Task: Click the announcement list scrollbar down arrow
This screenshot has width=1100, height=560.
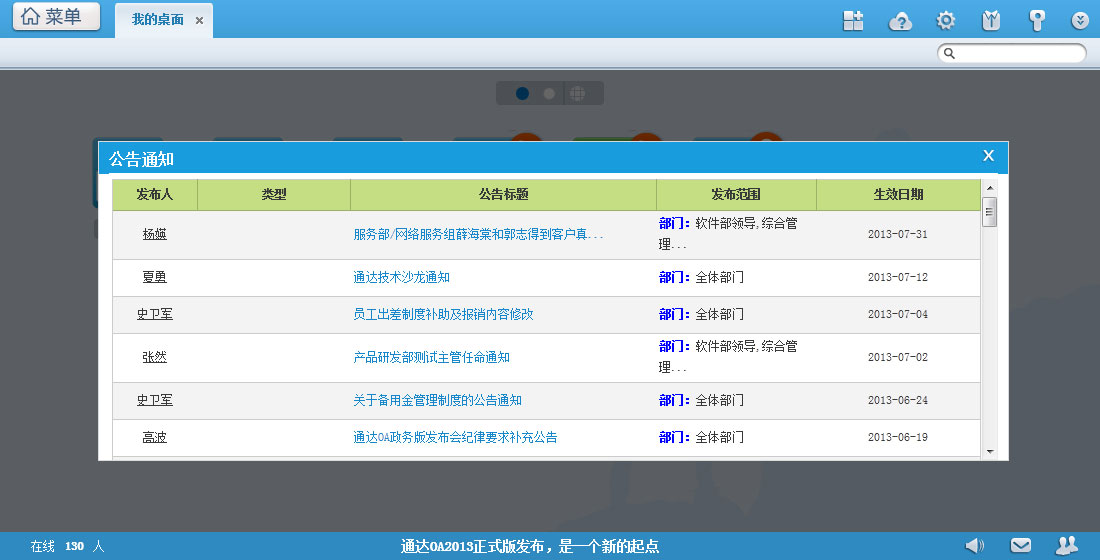Action: (x=990, y=451)
